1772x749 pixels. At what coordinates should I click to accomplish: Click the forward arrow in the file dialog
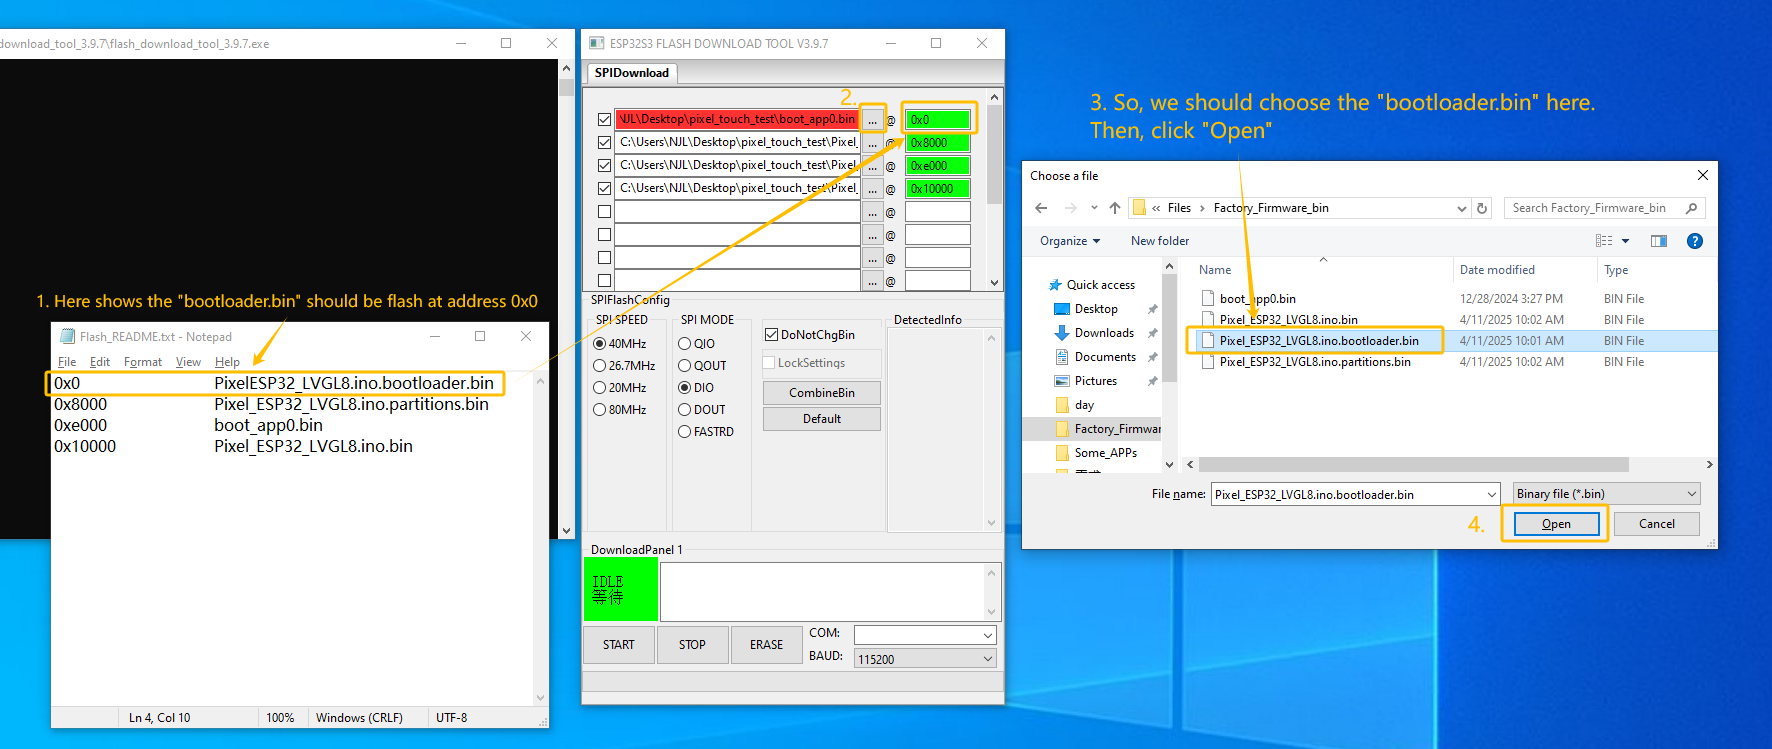1071,208
